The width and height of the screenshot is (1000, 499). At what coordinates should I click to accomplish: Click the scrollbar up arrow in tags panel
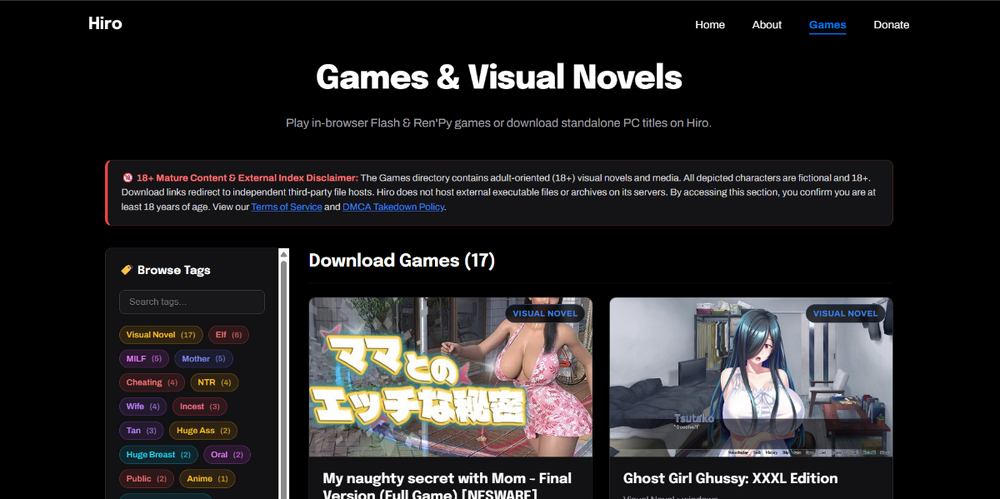(x=284, y=253)
